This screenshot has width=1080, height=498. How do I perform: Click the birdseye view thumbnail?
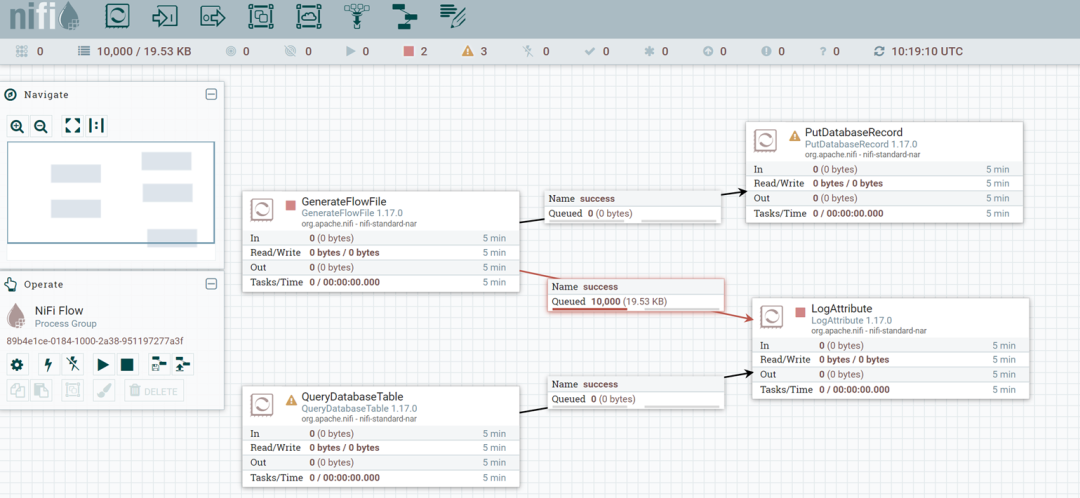[111, 192]
